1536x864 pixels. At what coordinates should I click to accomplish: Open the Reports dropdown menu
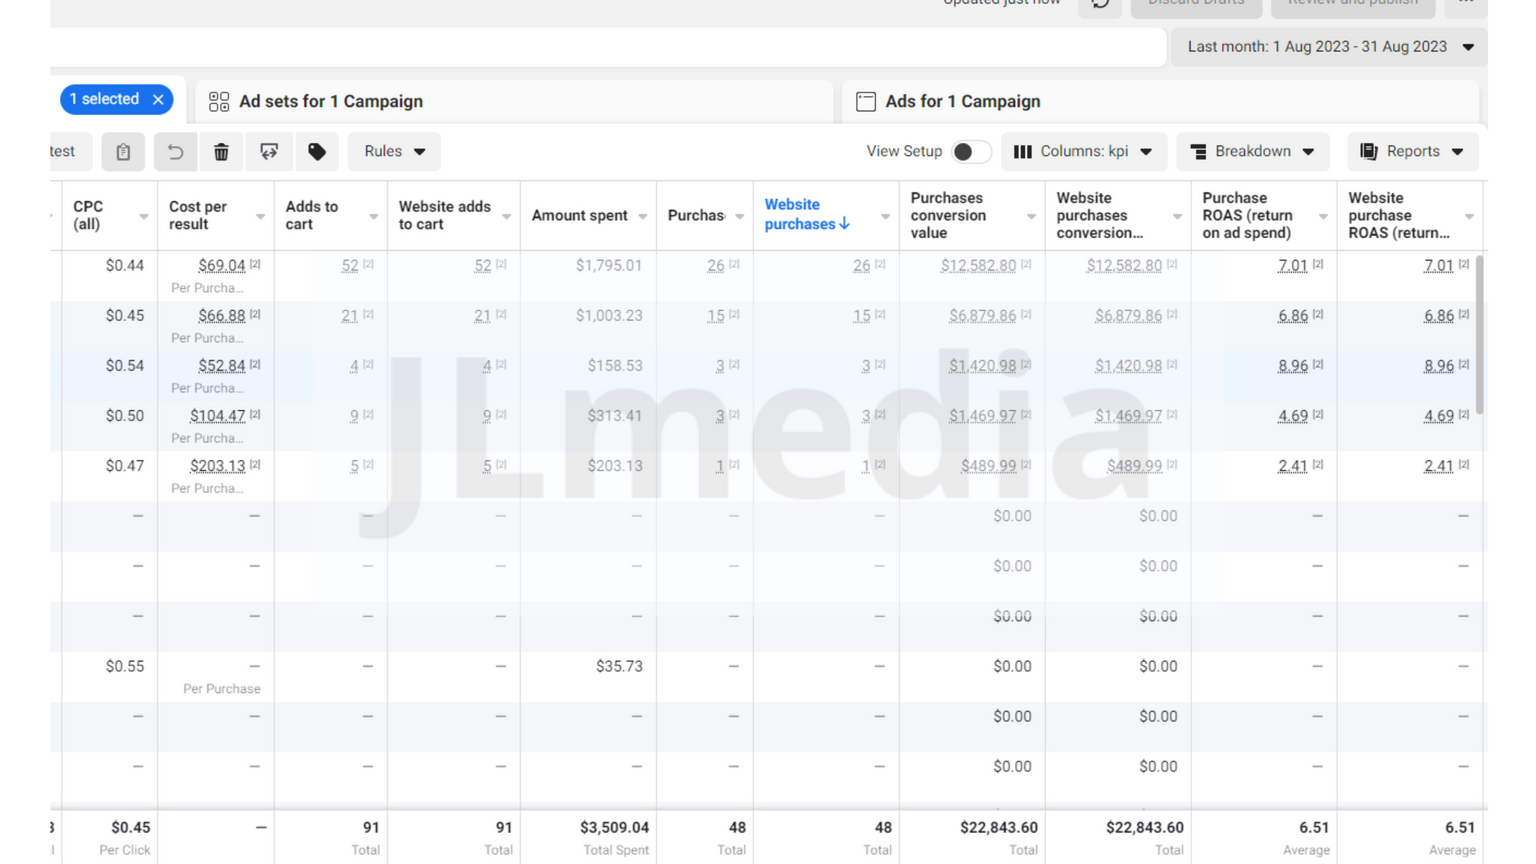[1412, 152]
